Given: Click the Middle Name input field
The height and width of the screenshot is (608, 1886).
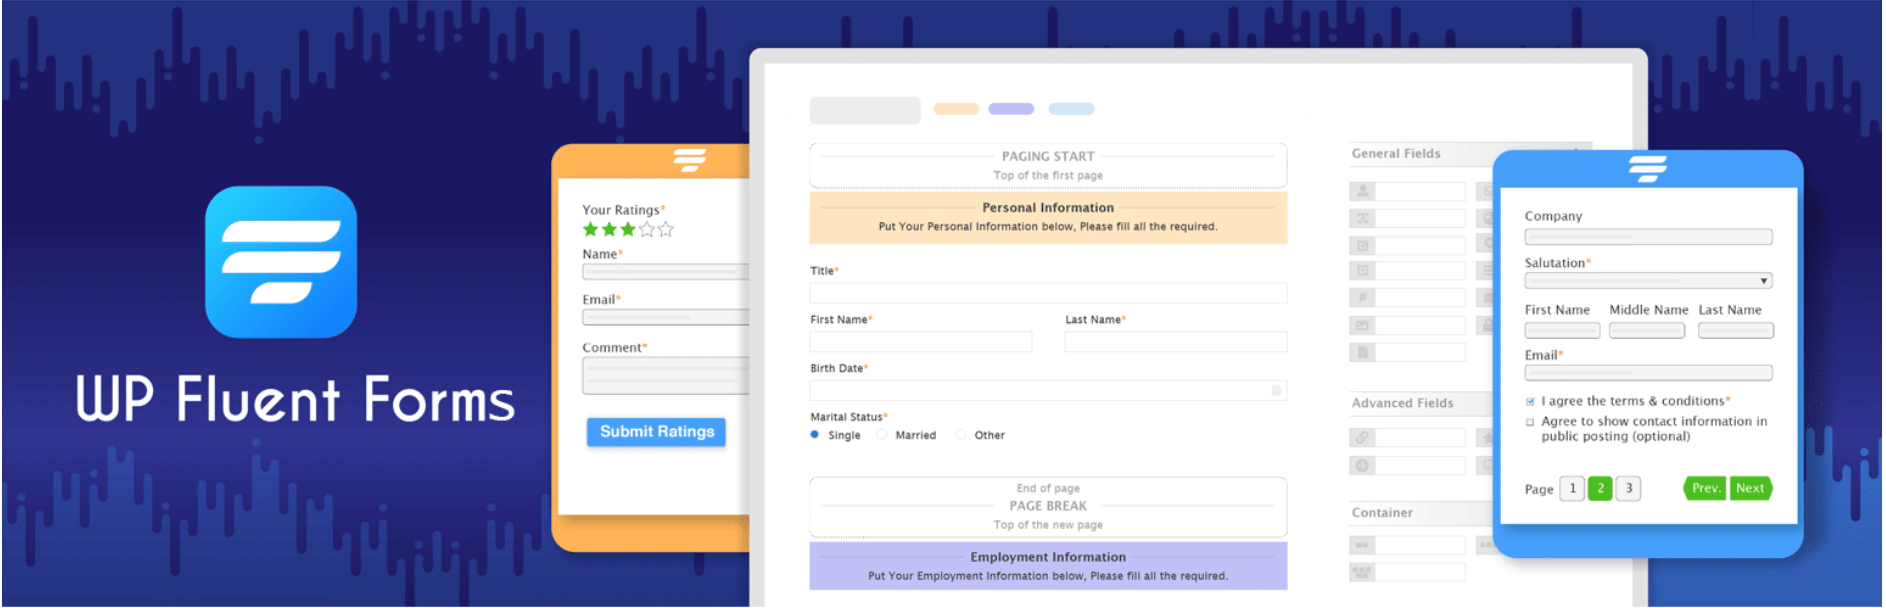Looking at the screenshot, I should (1647, 331).
